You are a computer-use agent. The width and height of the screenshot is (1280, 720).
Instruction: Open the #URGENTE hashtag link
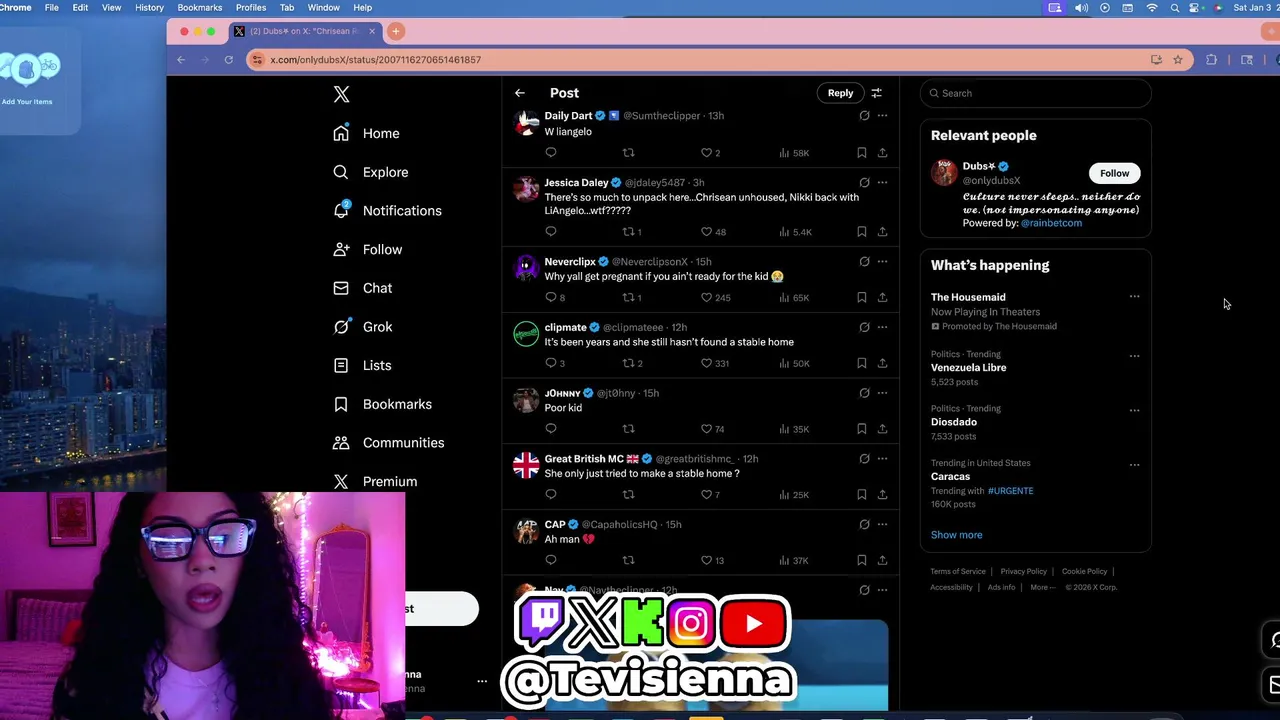[1010, 491]
